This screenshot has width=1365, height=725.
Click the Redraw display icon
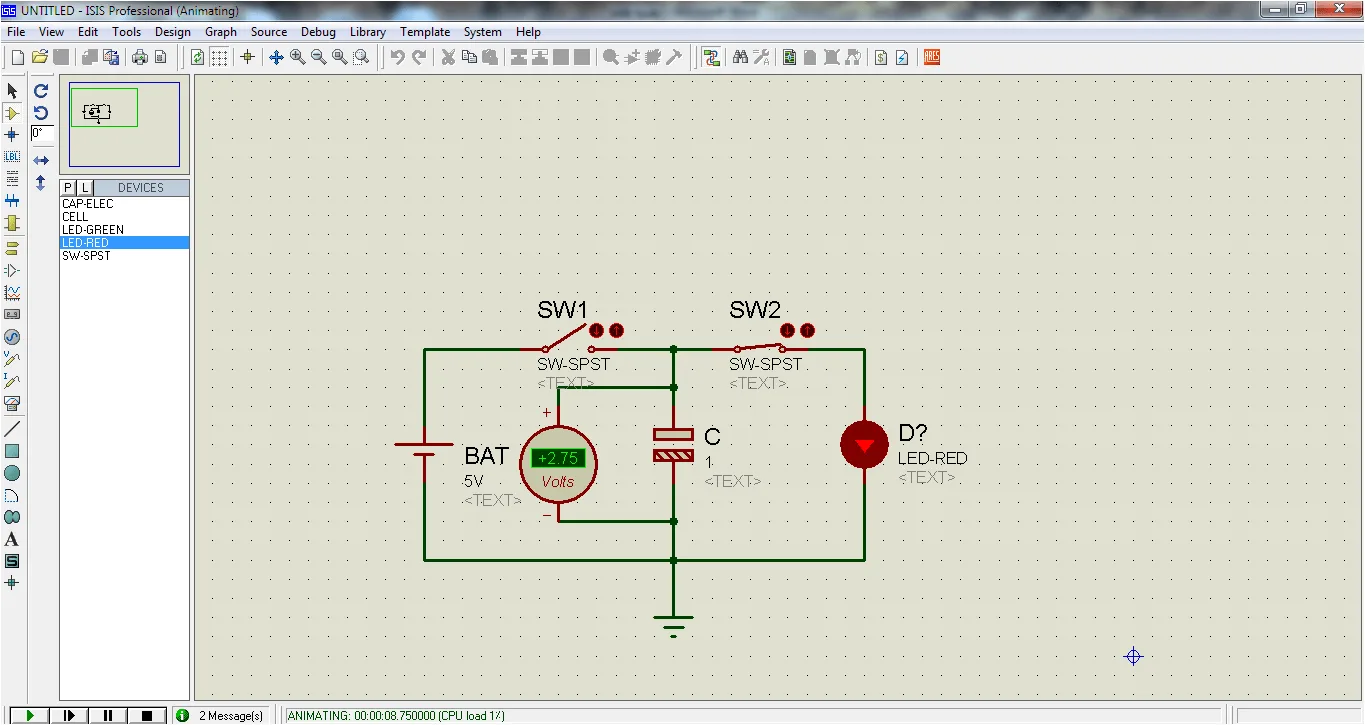pos(198,58)
